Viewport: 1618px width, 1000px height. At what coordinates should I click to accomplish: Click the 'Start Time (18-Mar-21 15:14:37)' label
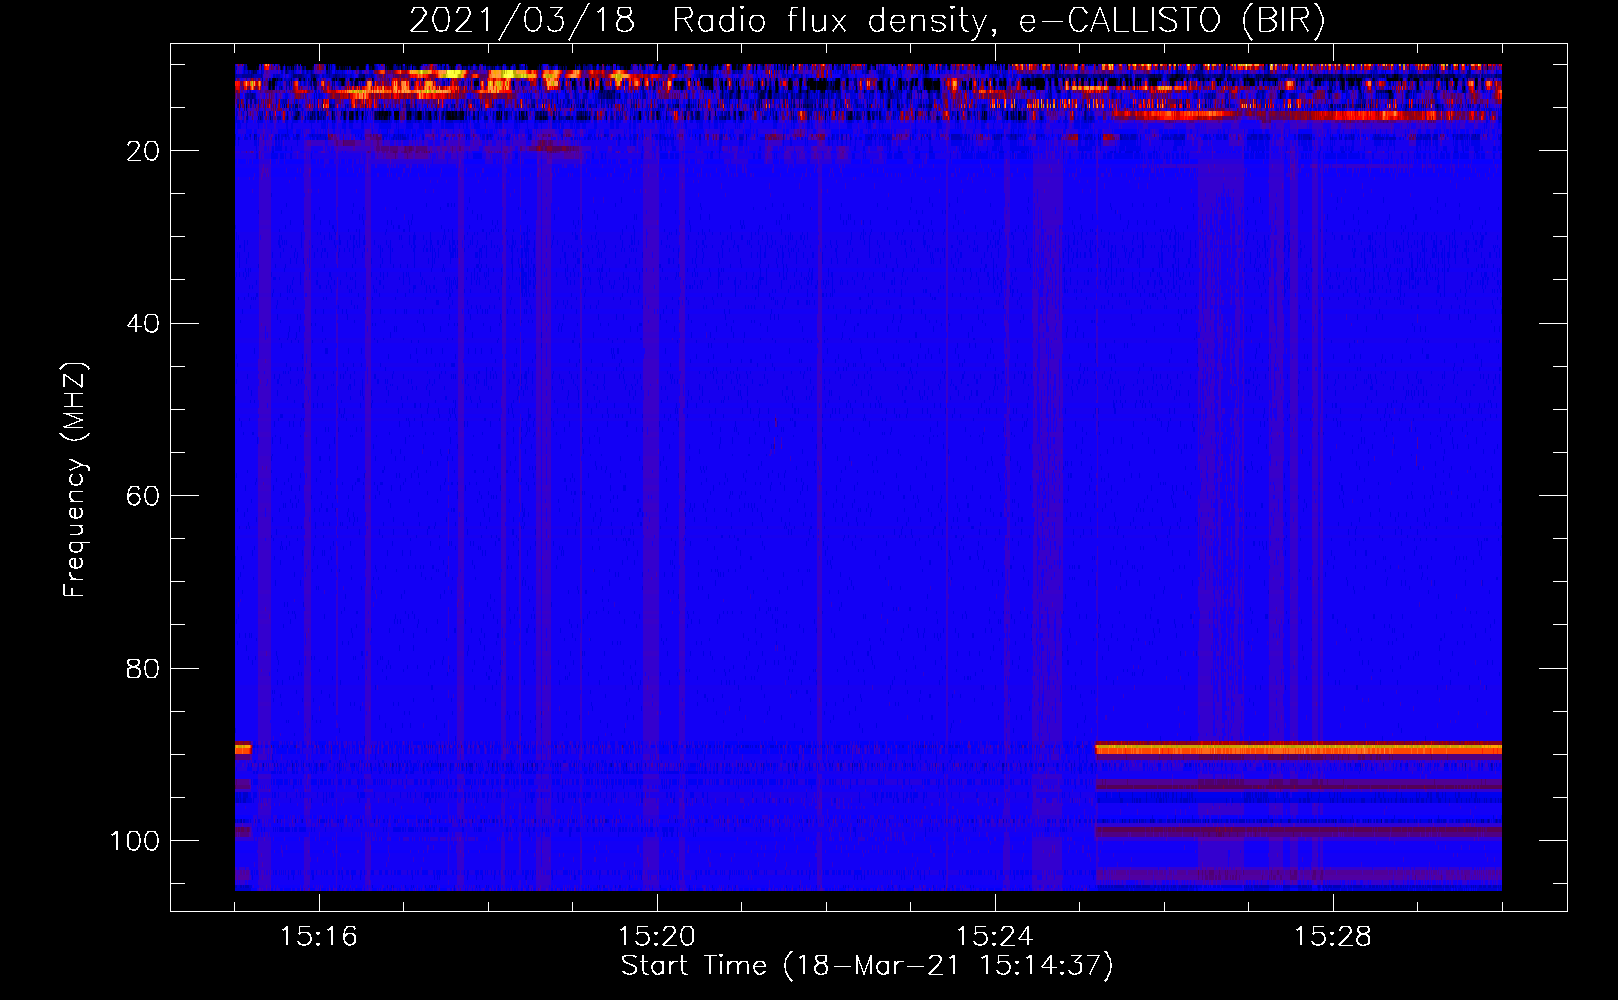coord(867,966)
